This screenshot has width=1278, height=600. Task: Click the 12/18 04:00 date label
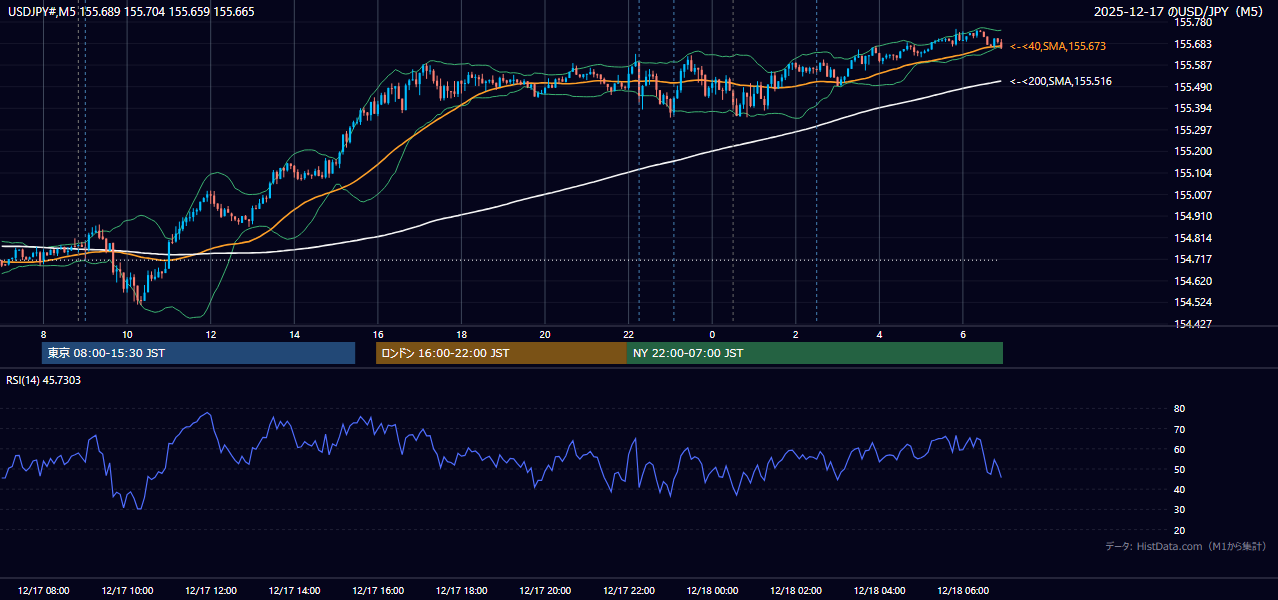pyautogui.click(x=879, y=591)
